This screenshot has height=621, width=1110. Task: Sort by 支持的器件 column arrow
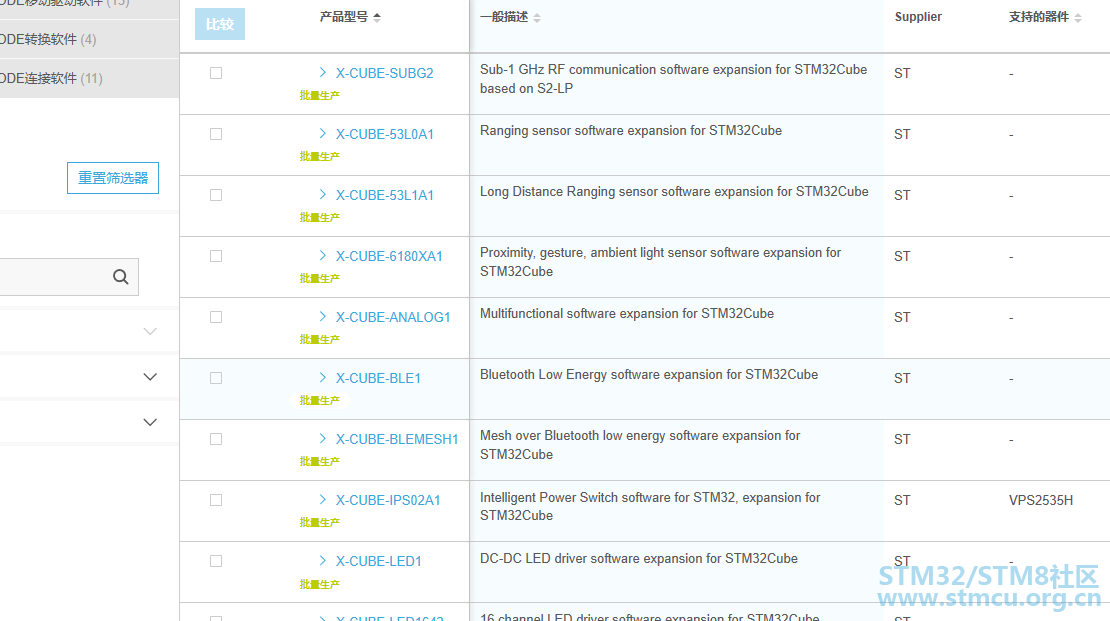click(x=1077, y=18)
